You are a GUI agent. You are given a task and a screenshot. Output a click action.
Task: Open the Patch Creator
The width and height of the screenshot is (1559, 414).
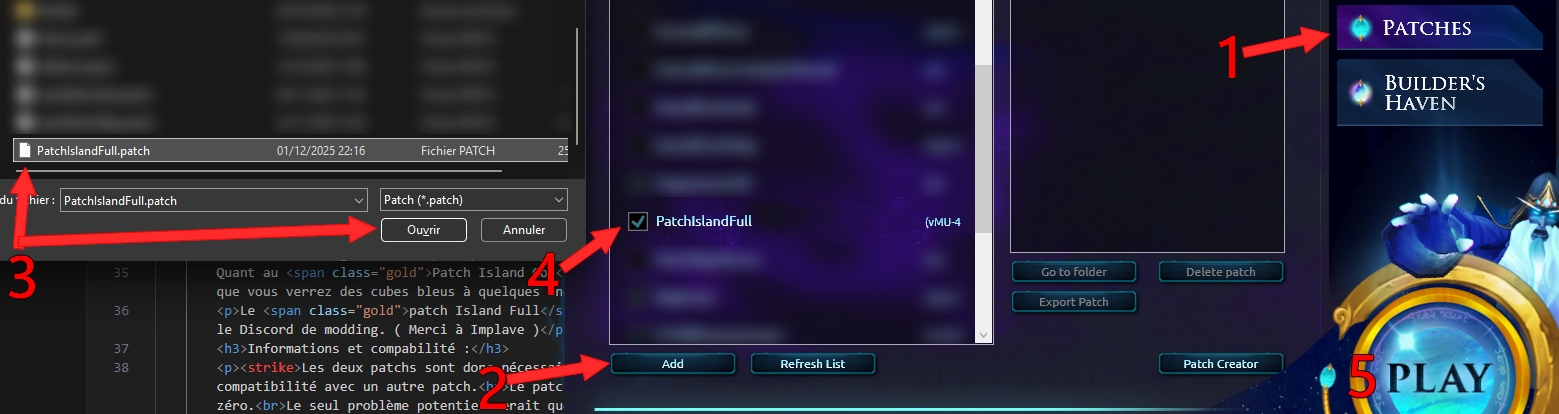[1221, 364]
